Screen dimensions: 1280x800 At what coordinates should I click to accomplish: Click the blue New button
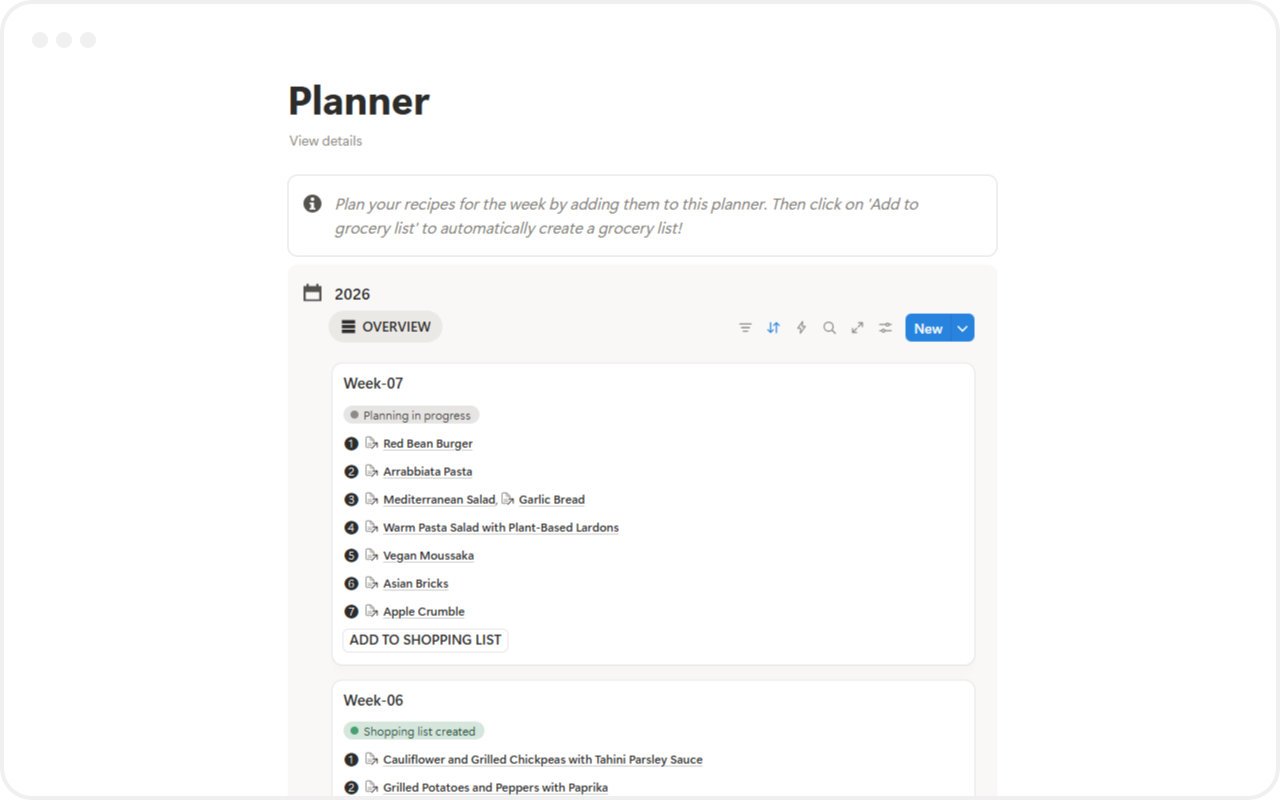(x=928, y=328)
